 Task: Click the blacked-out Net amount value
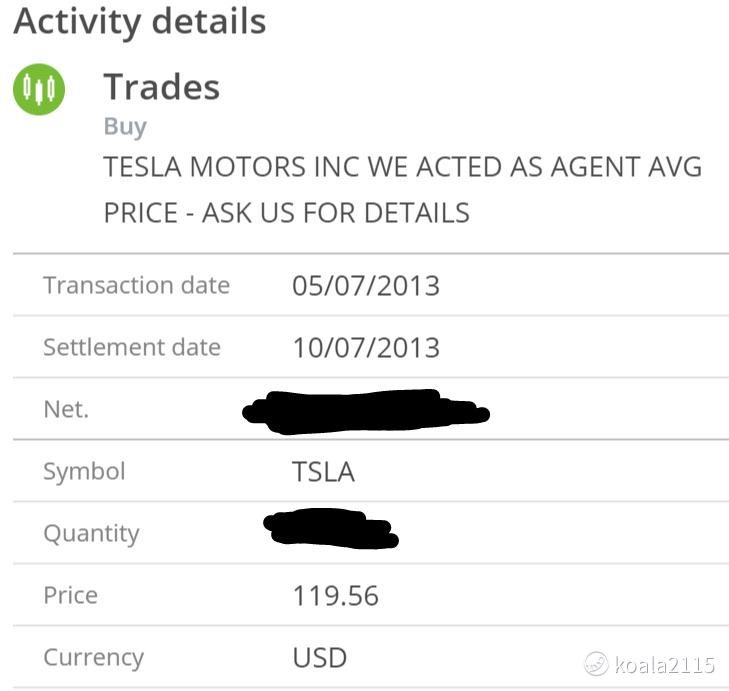[366, 412]
